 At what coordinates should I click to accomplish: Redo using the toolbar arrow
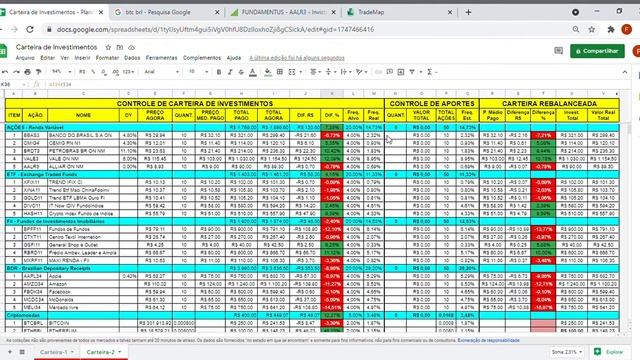coord(16,72)
